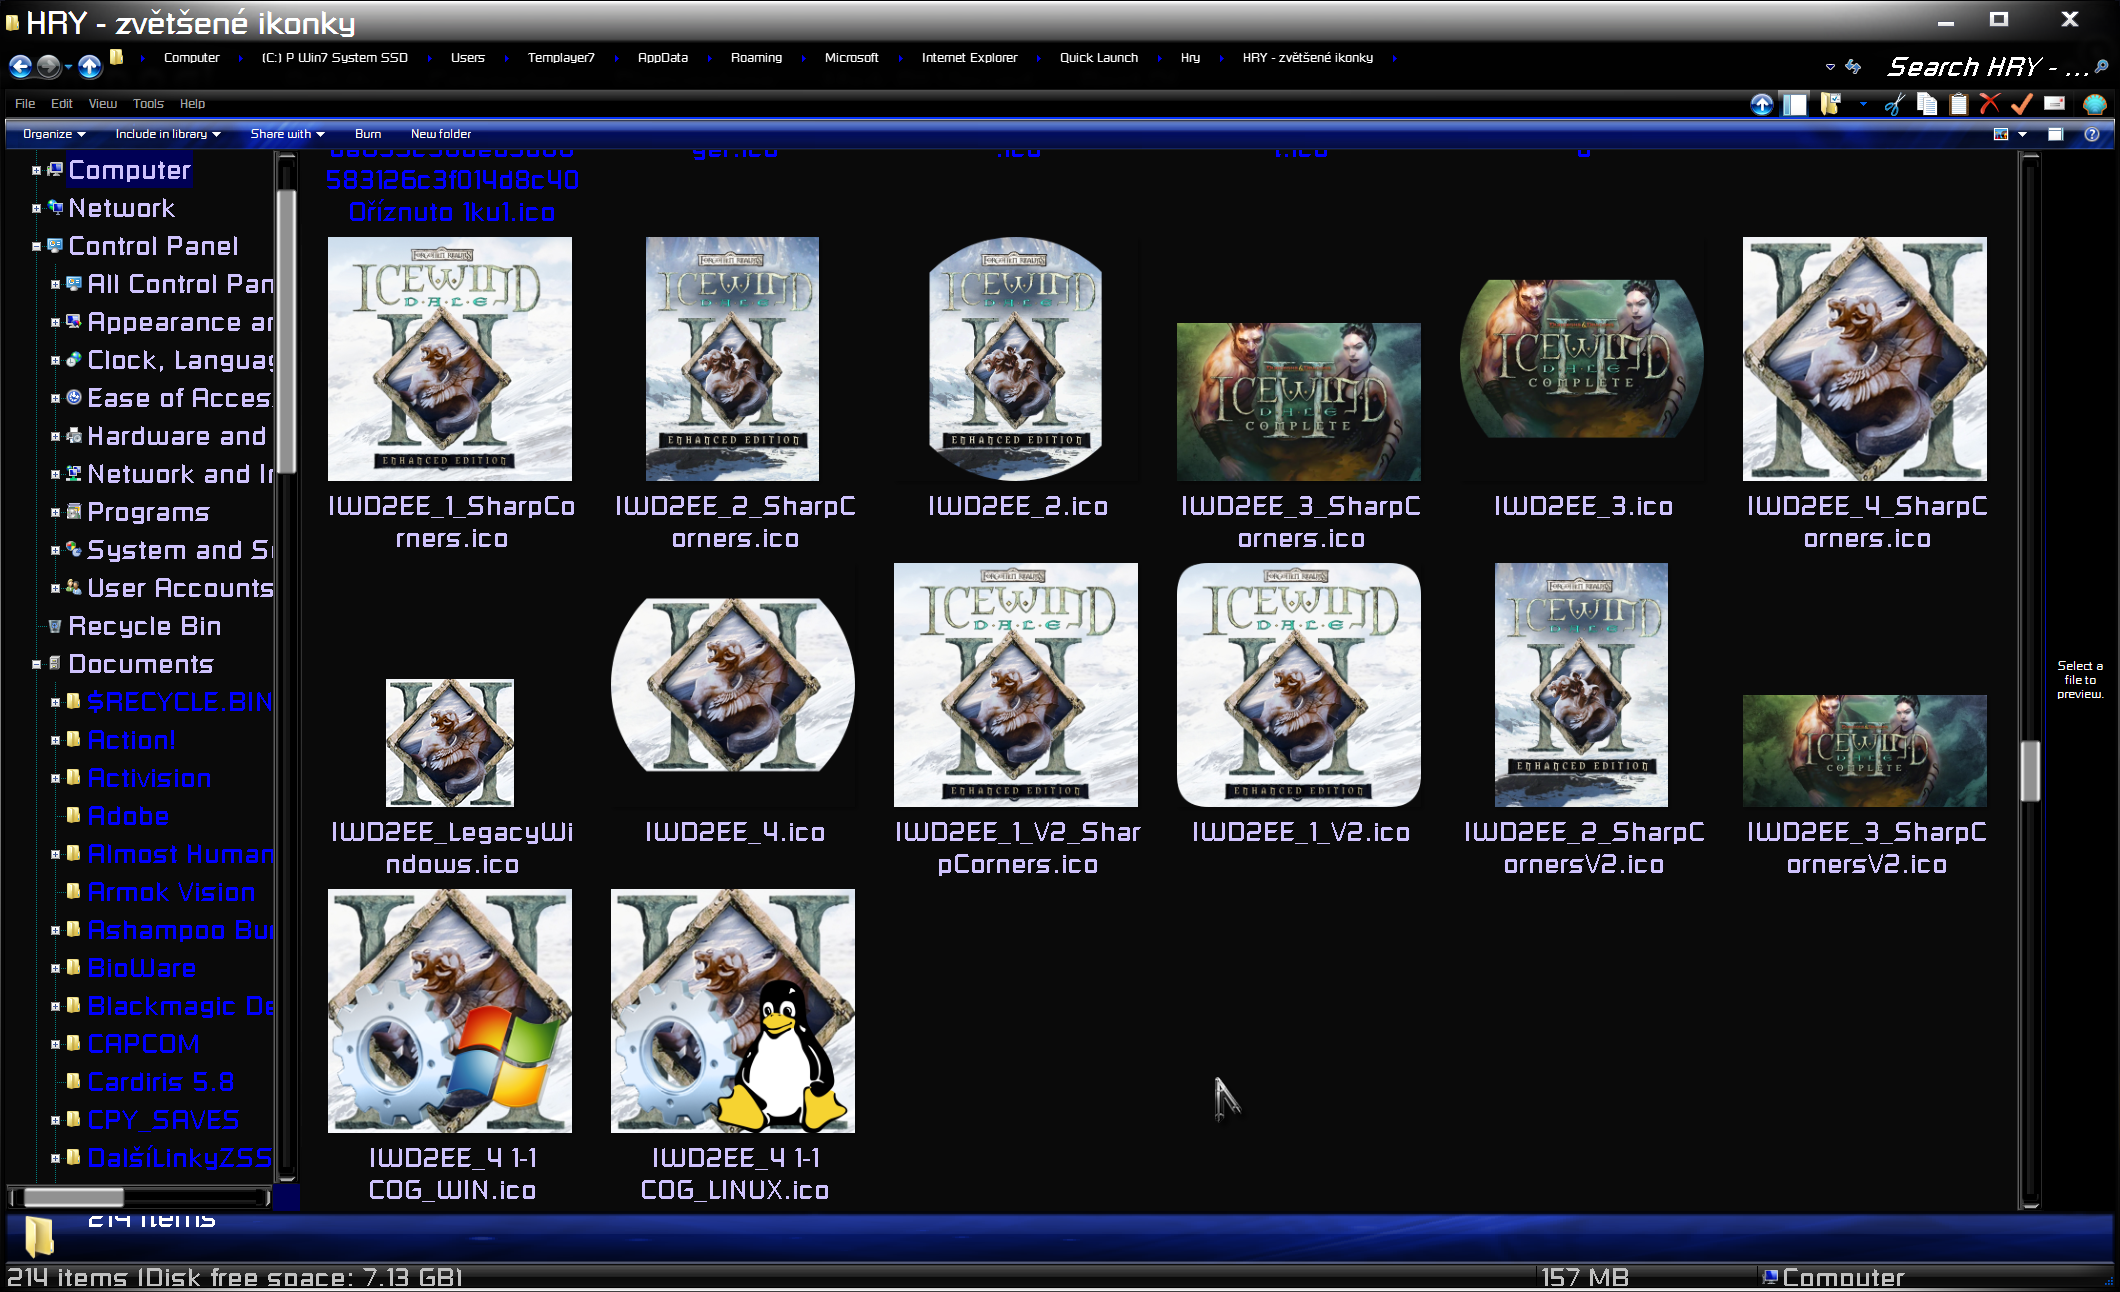The width and height of the screenshot is (2120, 1292).
Task: Toggle the navigation pane toolbar button
Action: (x=1796, y=104)
